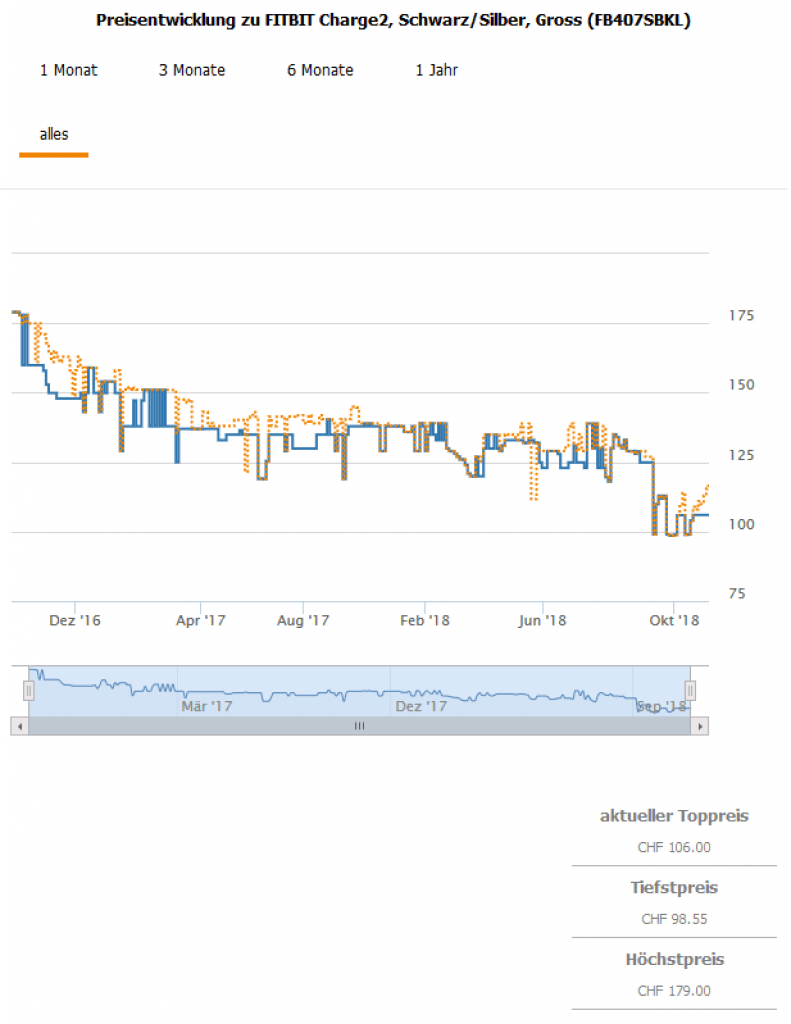The width and height of the screenshot is (791, 1024).
Task: Click the Feb '18 x-axis label
Action: (x=425, y=621)
